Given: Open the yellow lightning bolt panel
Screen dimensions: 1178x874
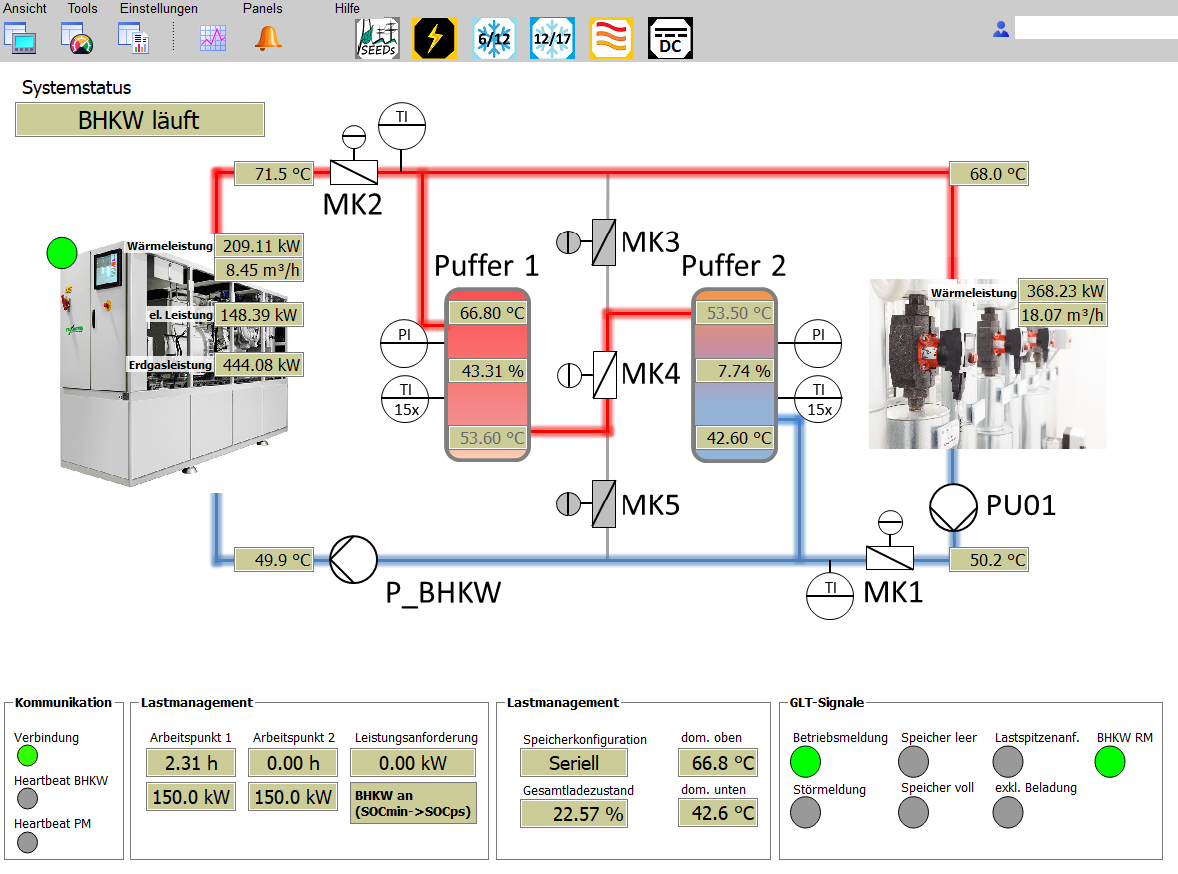Looking at the screenshot, I should [434, 38].
